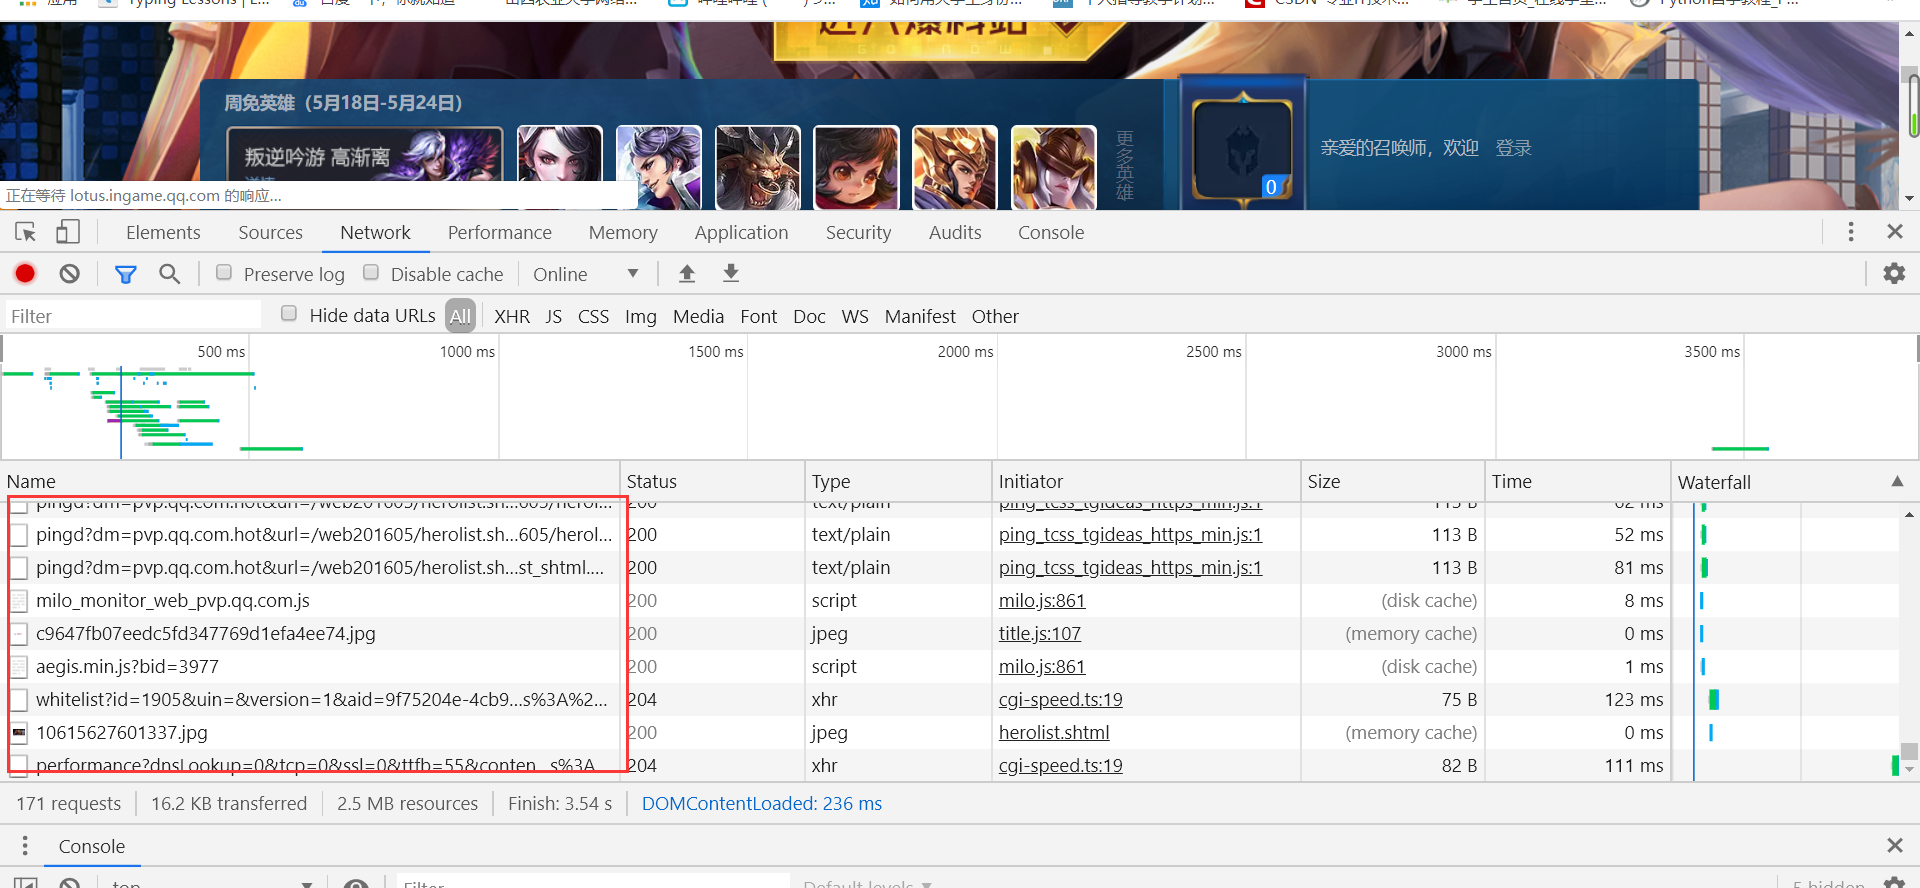
Task: Filter requests by Manifest type
Action: (x=920, y=316)
